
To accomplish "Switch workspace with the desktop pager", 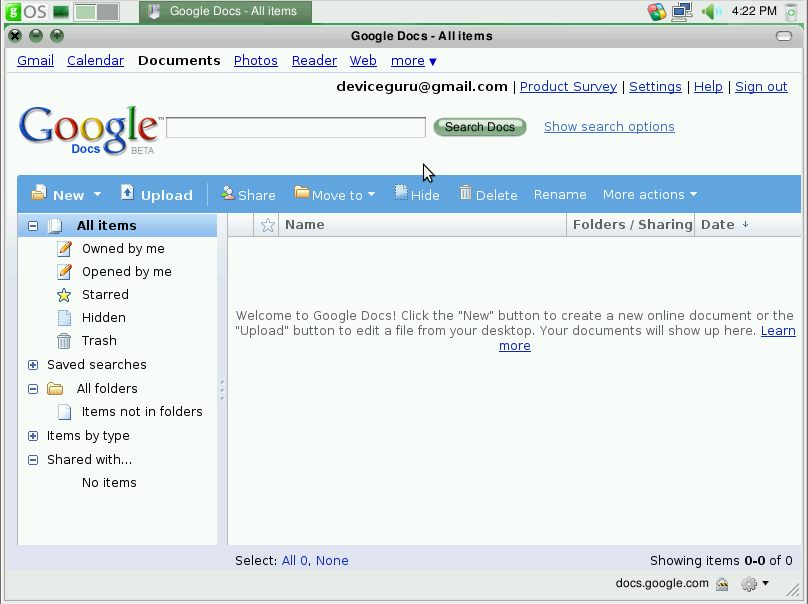I will click(x=96, y=11).
